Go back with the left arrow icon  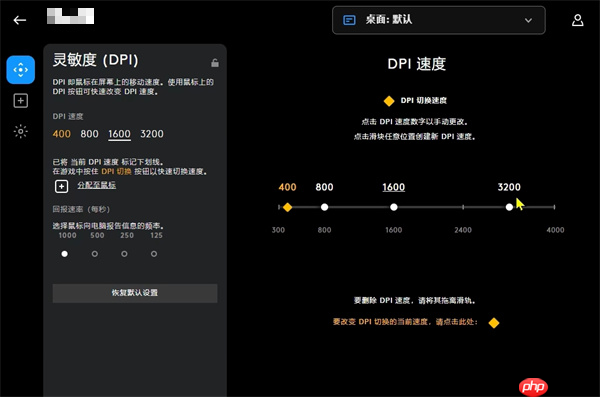tap(20, 20)
